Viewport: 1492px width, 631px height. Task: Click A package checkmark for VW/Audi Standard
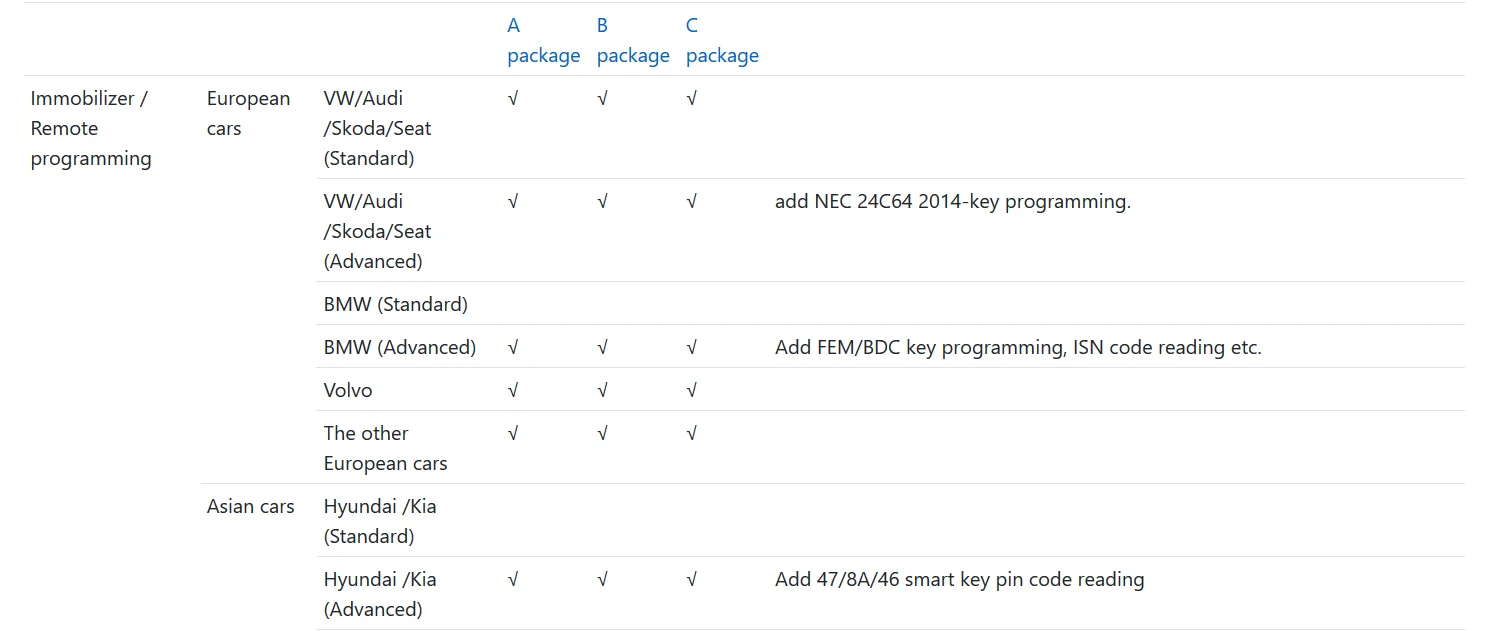coord(513,99)
